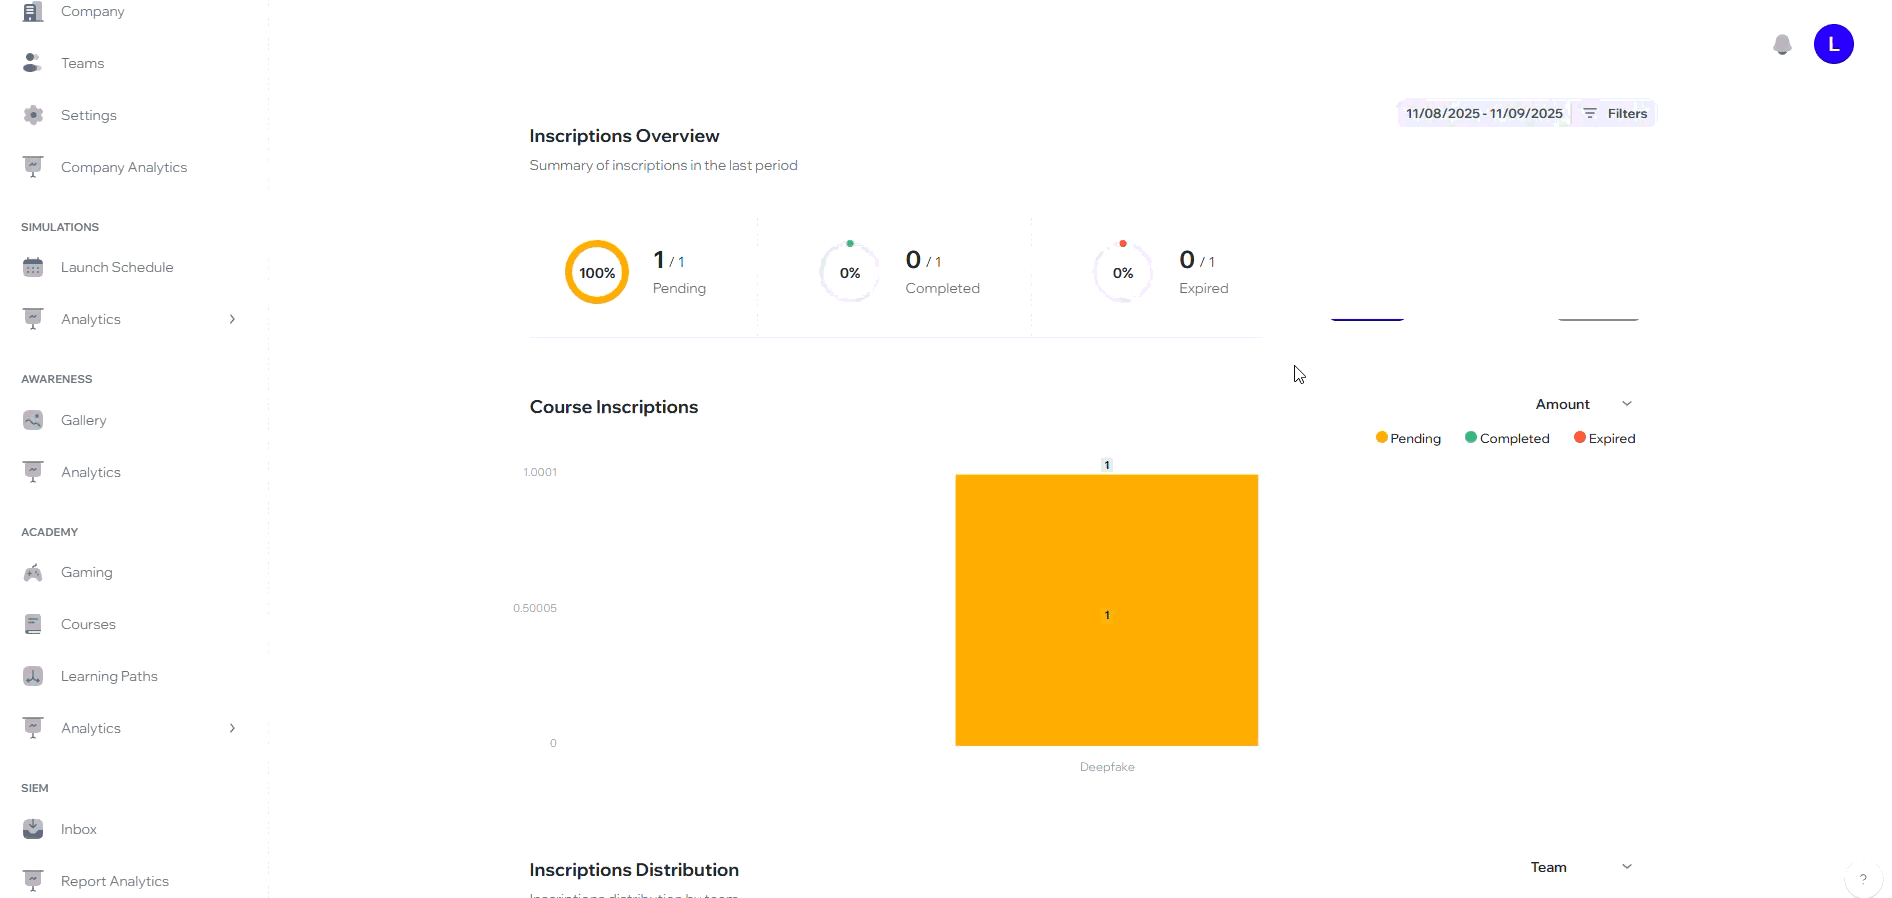Open the user avatar profile menu
The width and height of the screenshot is (1892, 898).
tap(1833, 44)
